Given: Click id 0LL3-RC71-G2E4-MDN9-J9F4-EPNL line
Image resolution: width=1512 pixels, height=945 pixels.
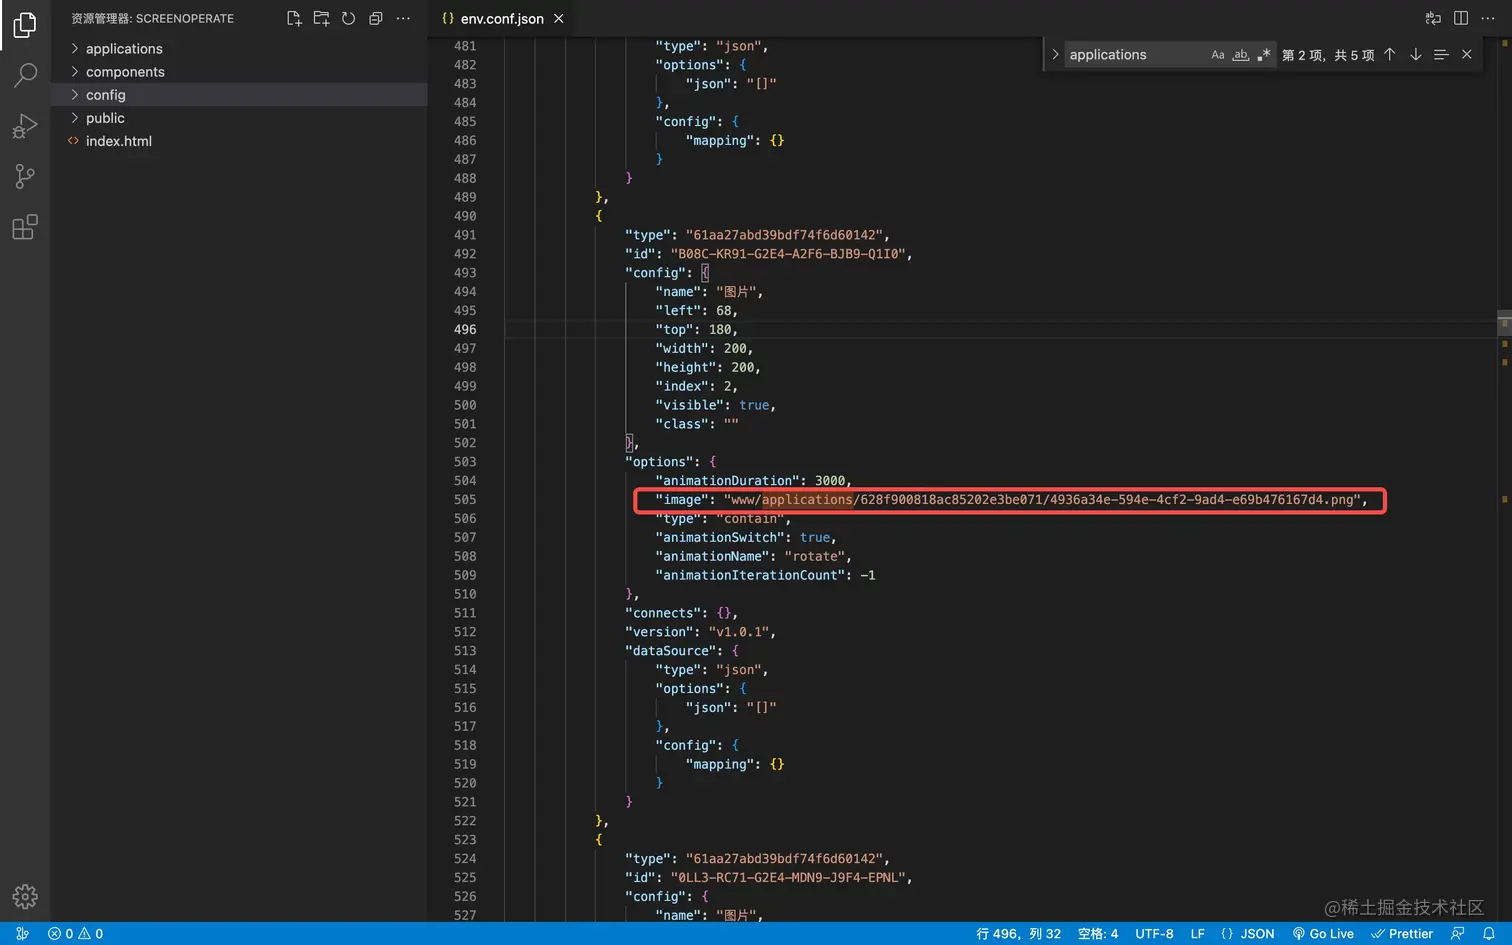Looking at the screenshot, I should tap(769, 877).
